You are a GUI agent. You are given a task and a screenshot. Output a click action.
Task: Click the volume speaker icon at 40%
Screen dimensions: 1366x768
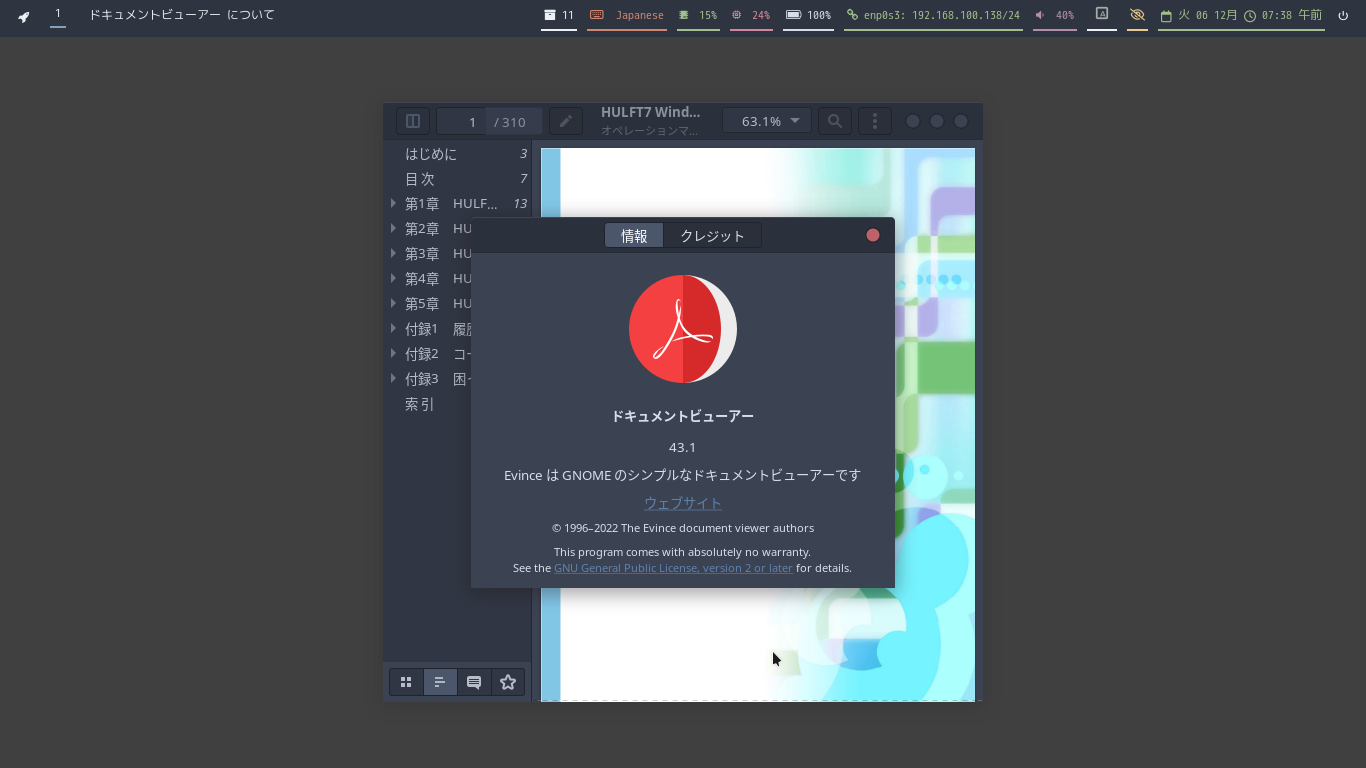click(1040, 15)
